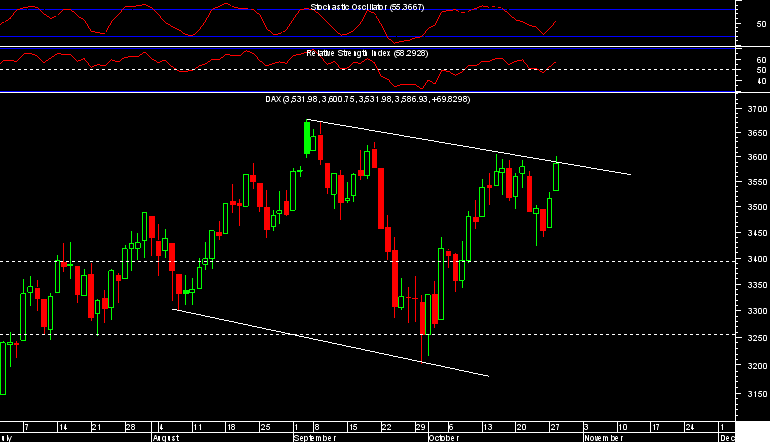Click the dashed horizontal line at 3400
Image resolution: width=770 pixels, height=442 pixels.
(367, 261)
